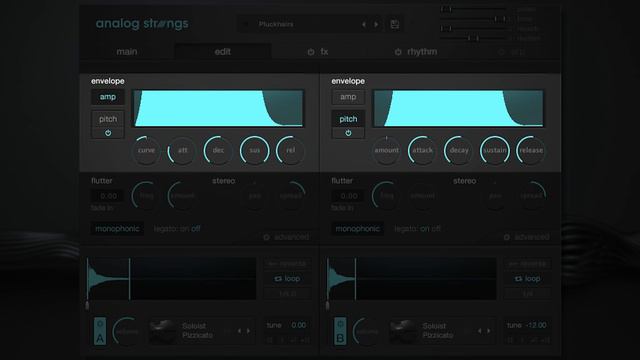The width and height of the screenshot is (640, 360).
Task: Toggle the left monophonic button
Action: (117, 229)
